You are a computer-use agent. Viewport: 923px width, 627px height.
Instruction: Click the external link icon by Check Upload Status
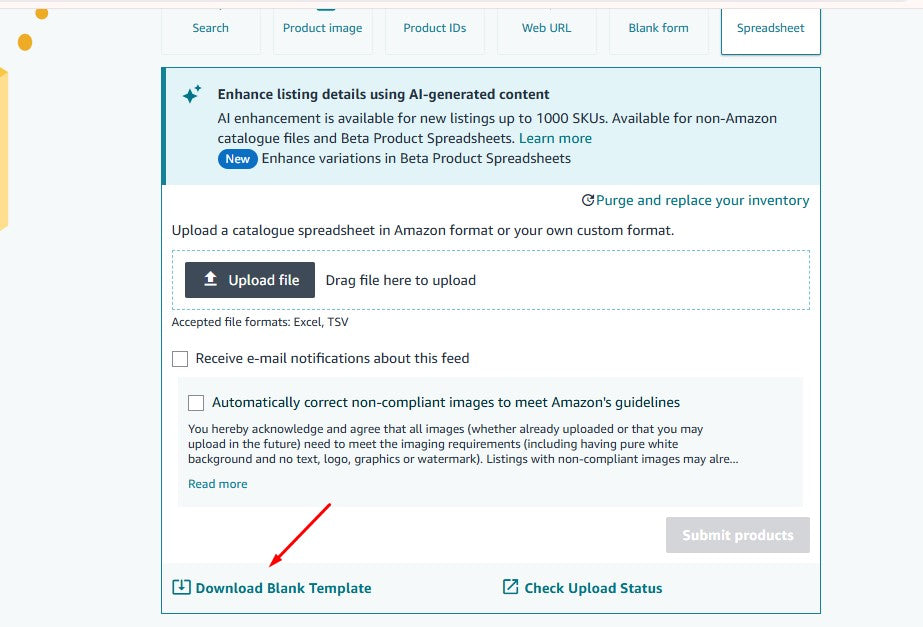click(x=510, y=586)
